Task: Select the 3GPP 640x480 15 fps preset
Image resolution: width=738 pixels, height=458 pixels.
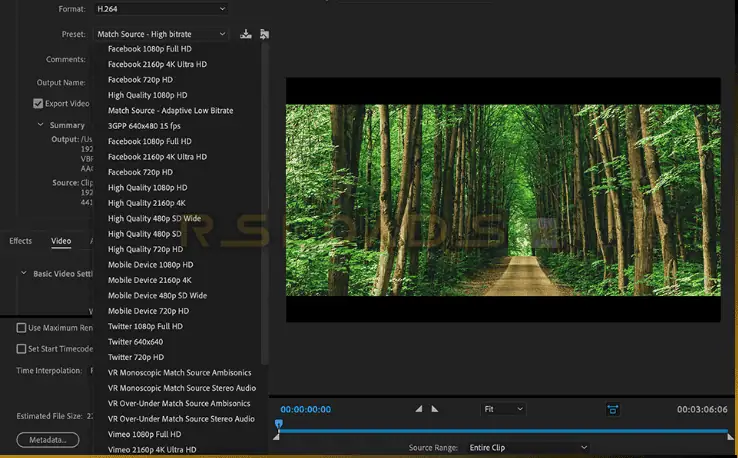Action: pos(144,126)
